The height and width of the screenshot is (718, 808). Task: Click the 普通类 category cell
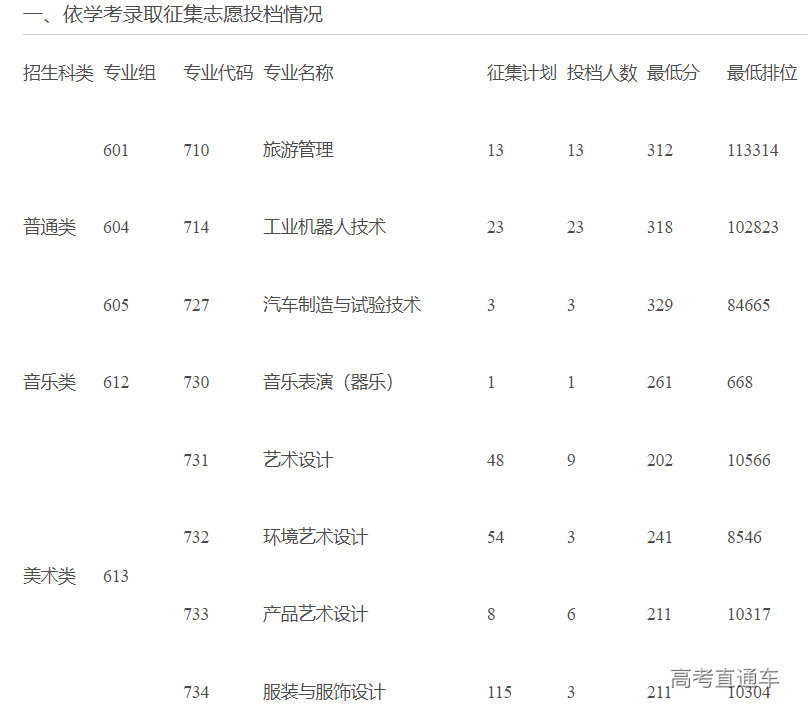click(x=50, y=227)
